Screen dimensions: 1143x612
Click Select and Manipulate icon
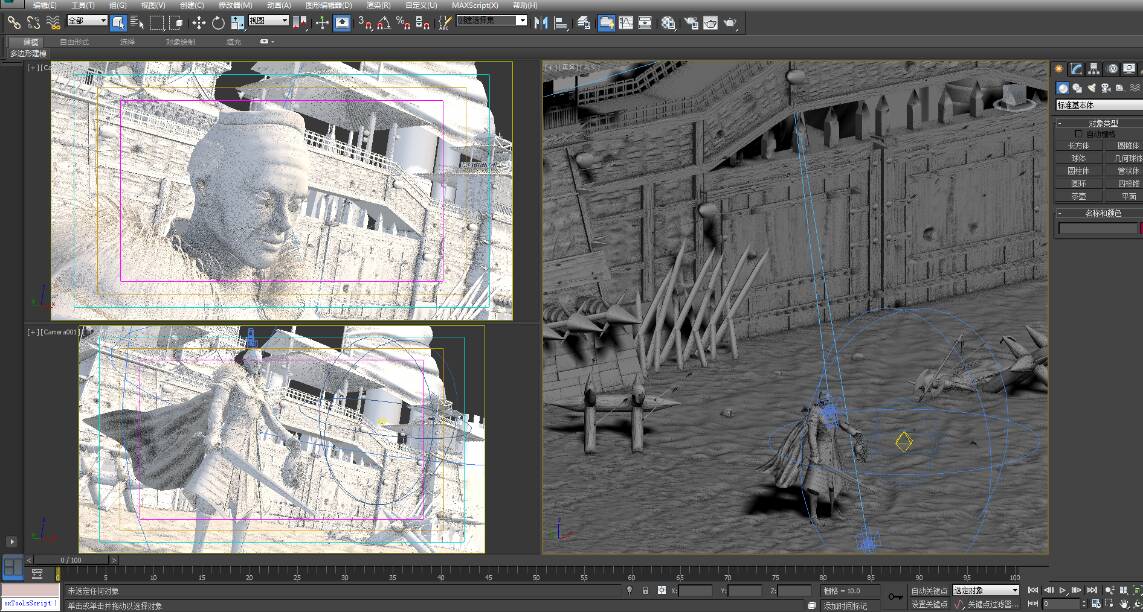tap(322, 23)
